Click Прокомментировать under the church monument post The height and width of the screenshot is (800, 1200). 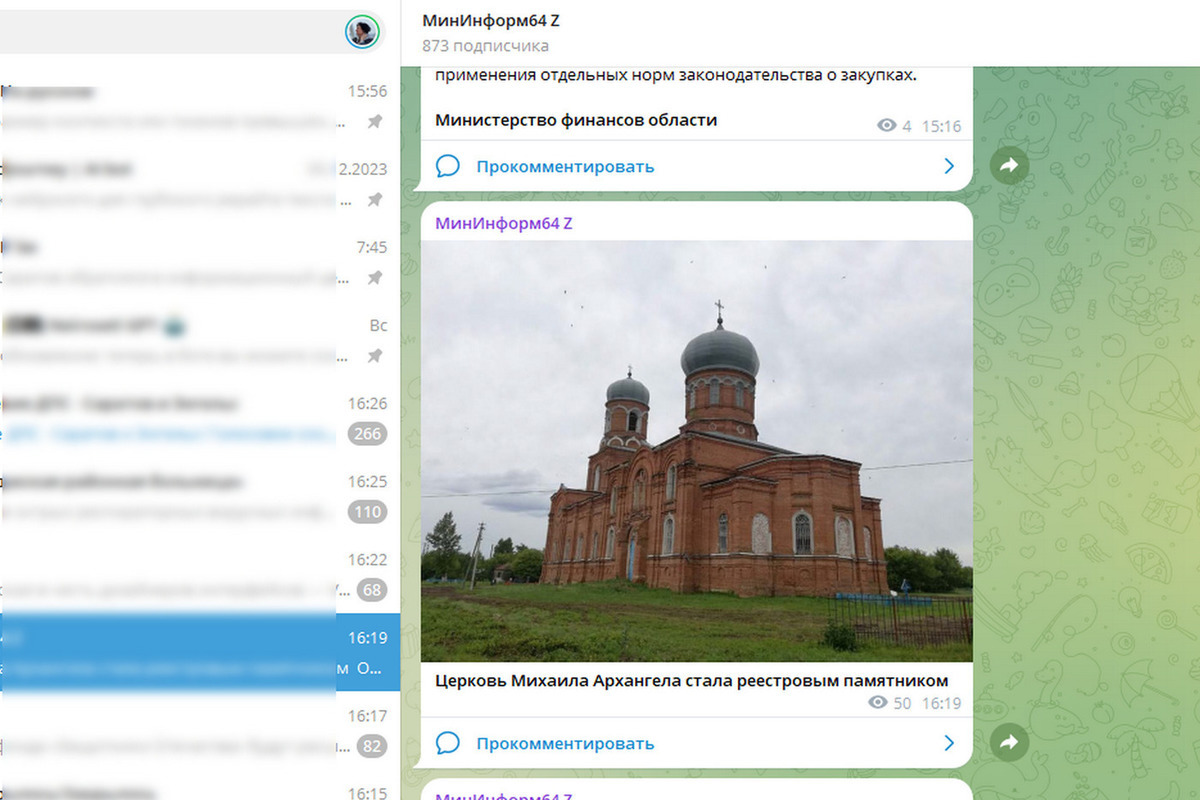565,743
